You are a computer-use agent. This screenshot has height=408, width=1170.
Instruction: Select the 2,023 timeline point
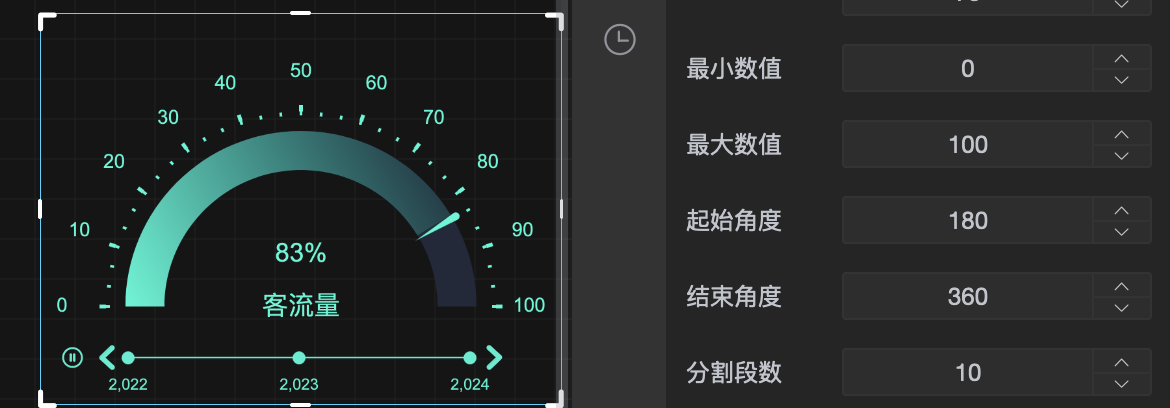point(299,358)
